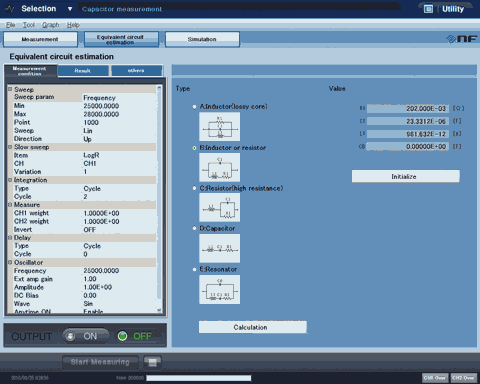
Task: Click the L1 value field 981.632E-12
Action: (x=408, y=134)
